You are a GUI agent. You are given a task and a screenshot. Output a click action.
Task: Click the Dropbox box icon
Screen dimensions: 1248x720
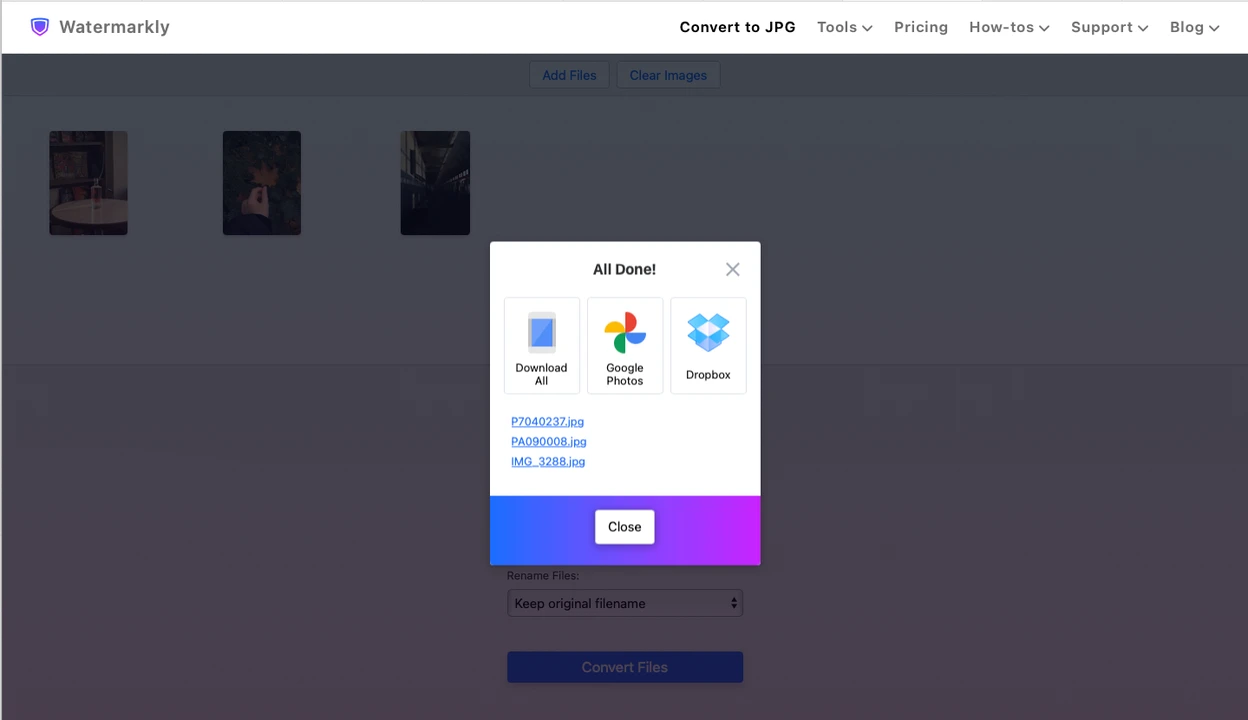[x=707, y=331]
